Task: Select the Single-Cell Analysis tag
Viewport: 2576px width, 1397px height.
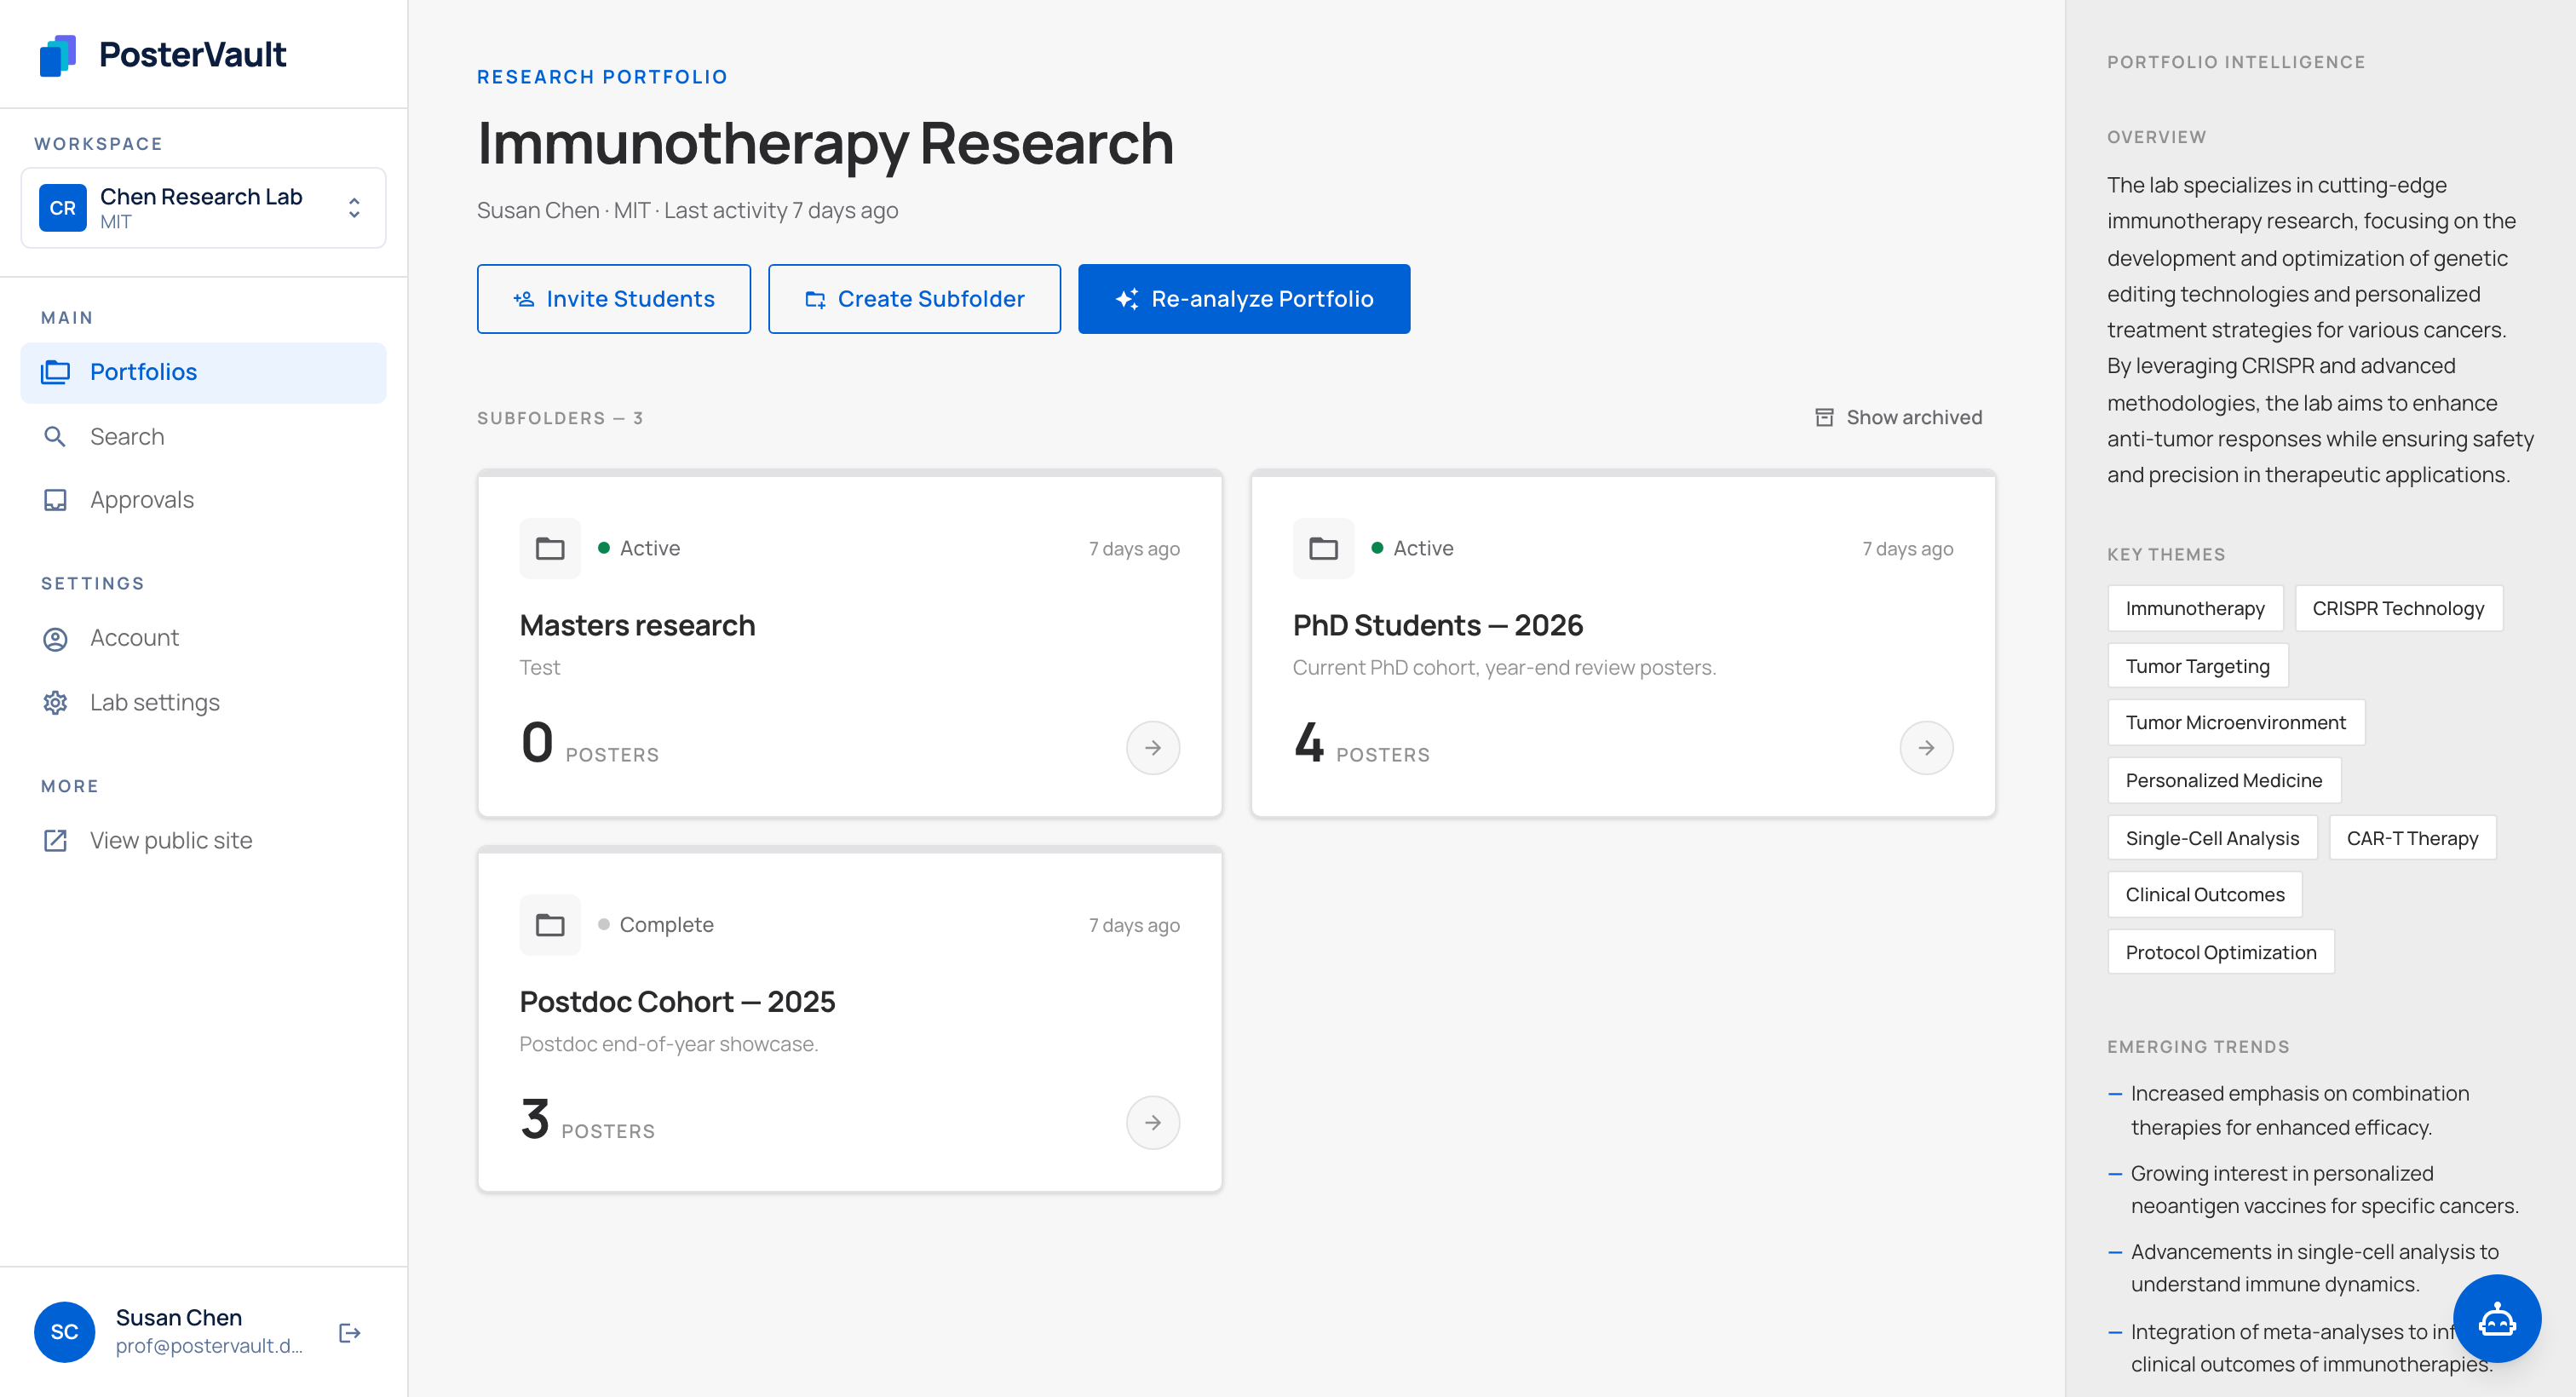Action: coord(2212,838)
